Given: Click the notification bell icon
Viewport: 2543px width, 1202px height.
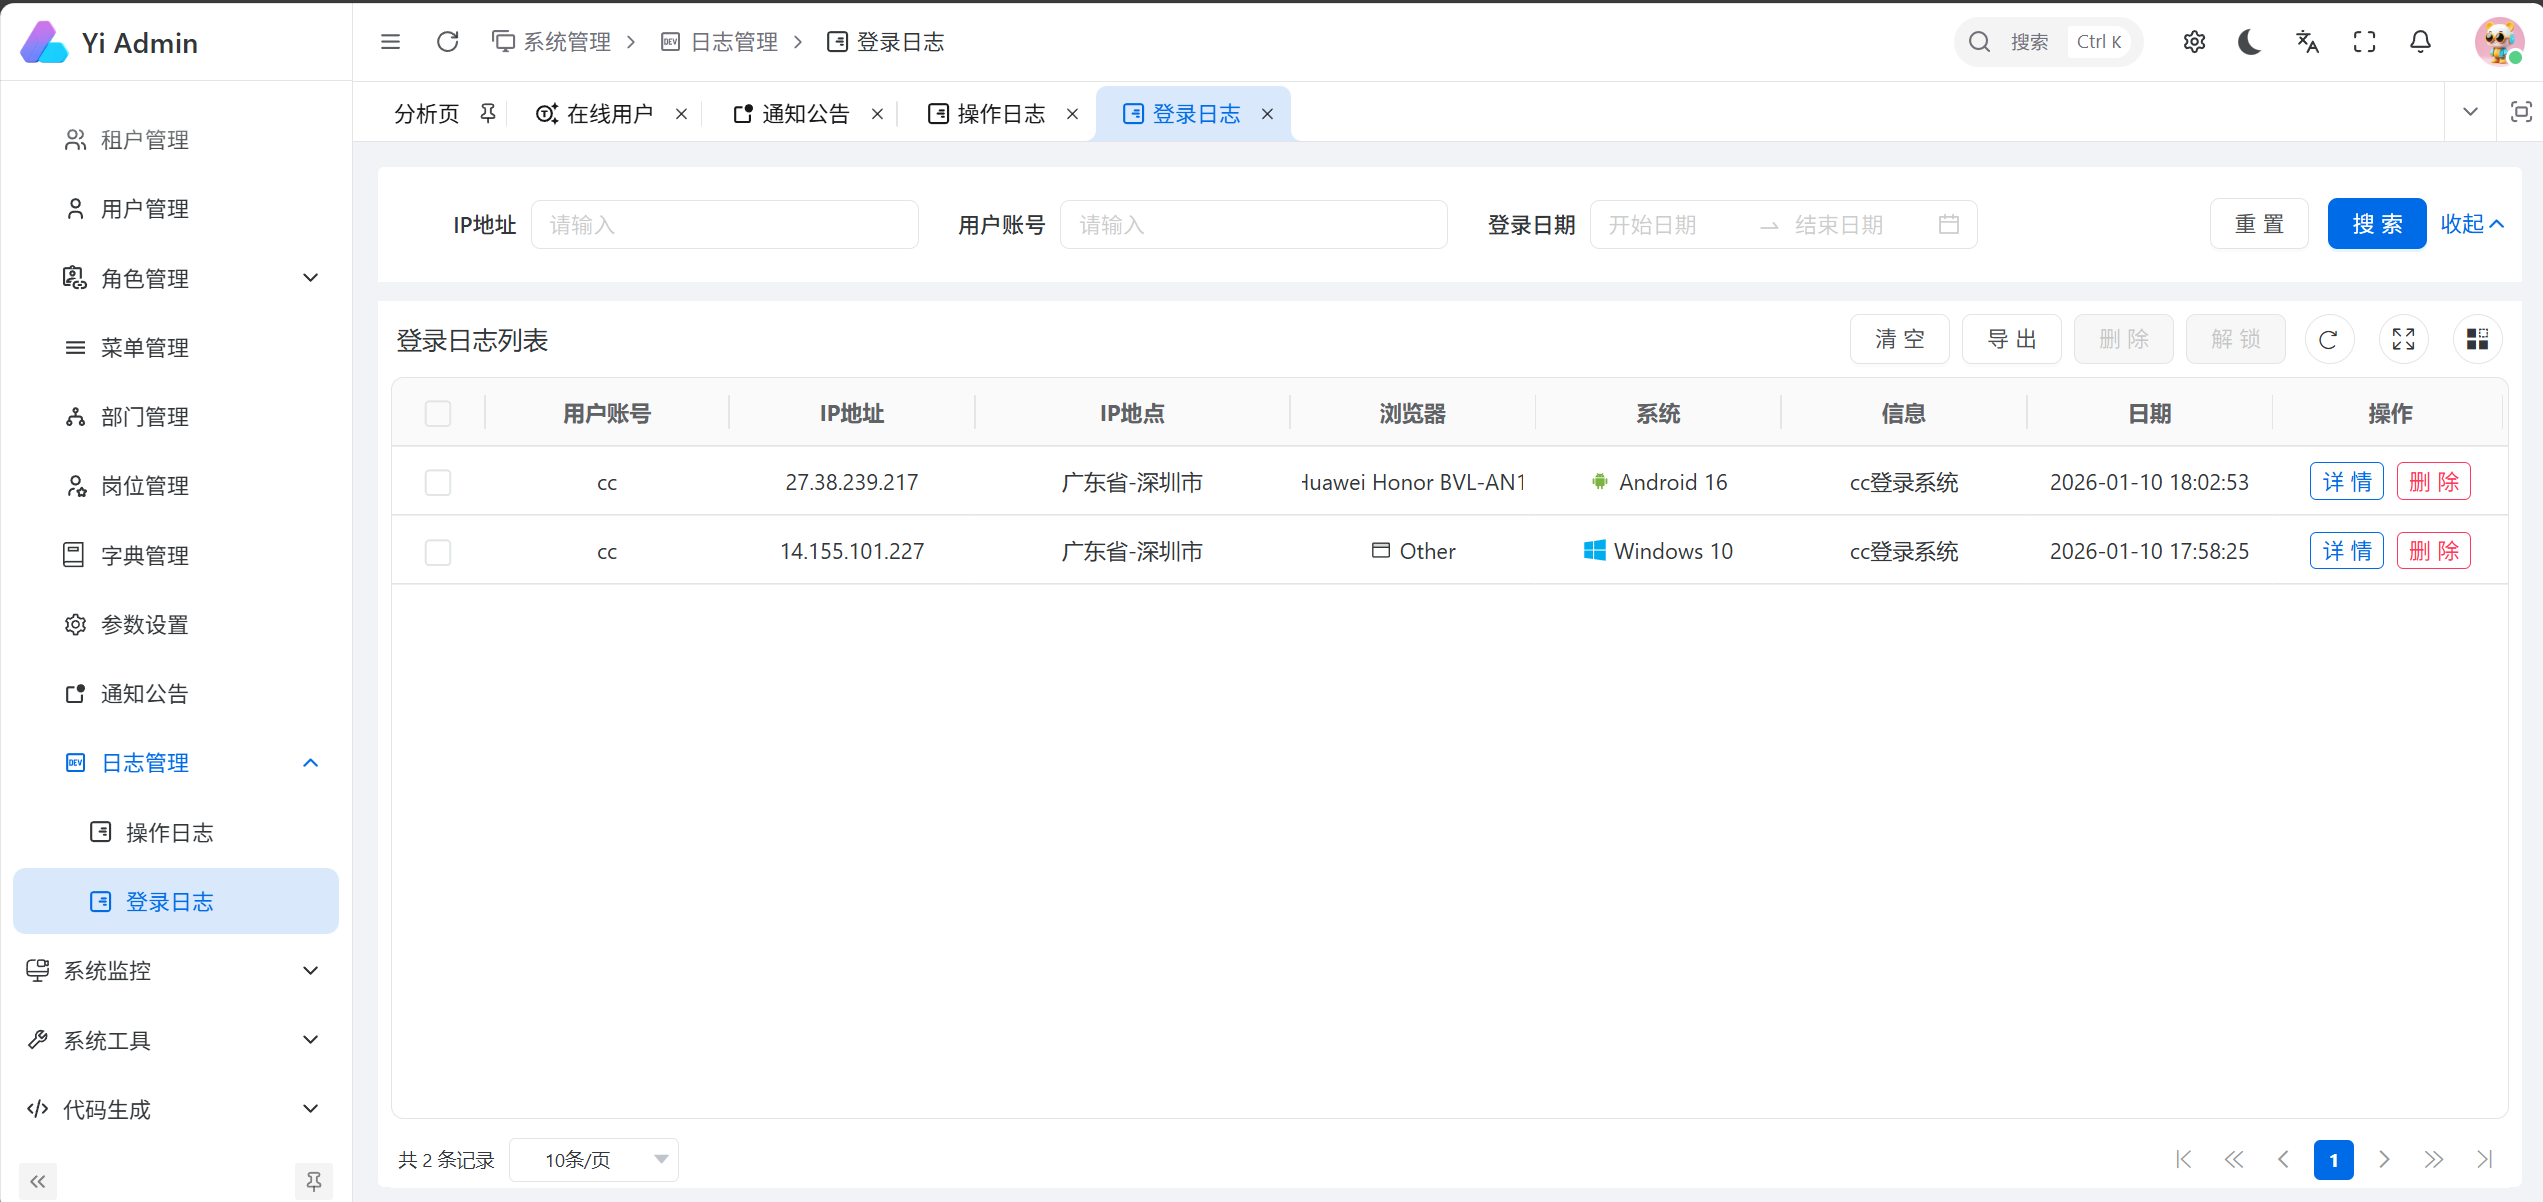Looking at the screenshot, I should pyautogui.click(x=2420, y=42).
